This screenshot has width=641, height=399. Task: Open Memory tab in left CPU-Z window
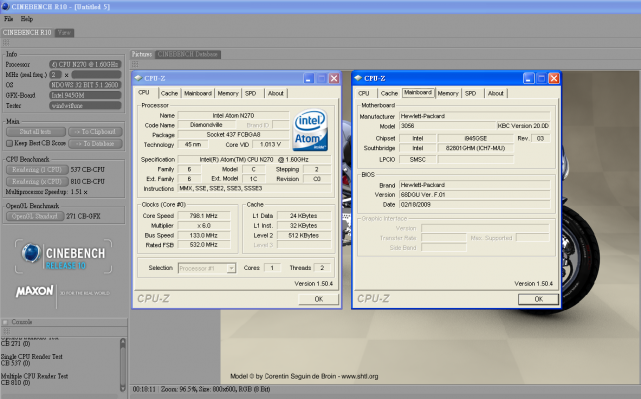click(x=228, y=93)
